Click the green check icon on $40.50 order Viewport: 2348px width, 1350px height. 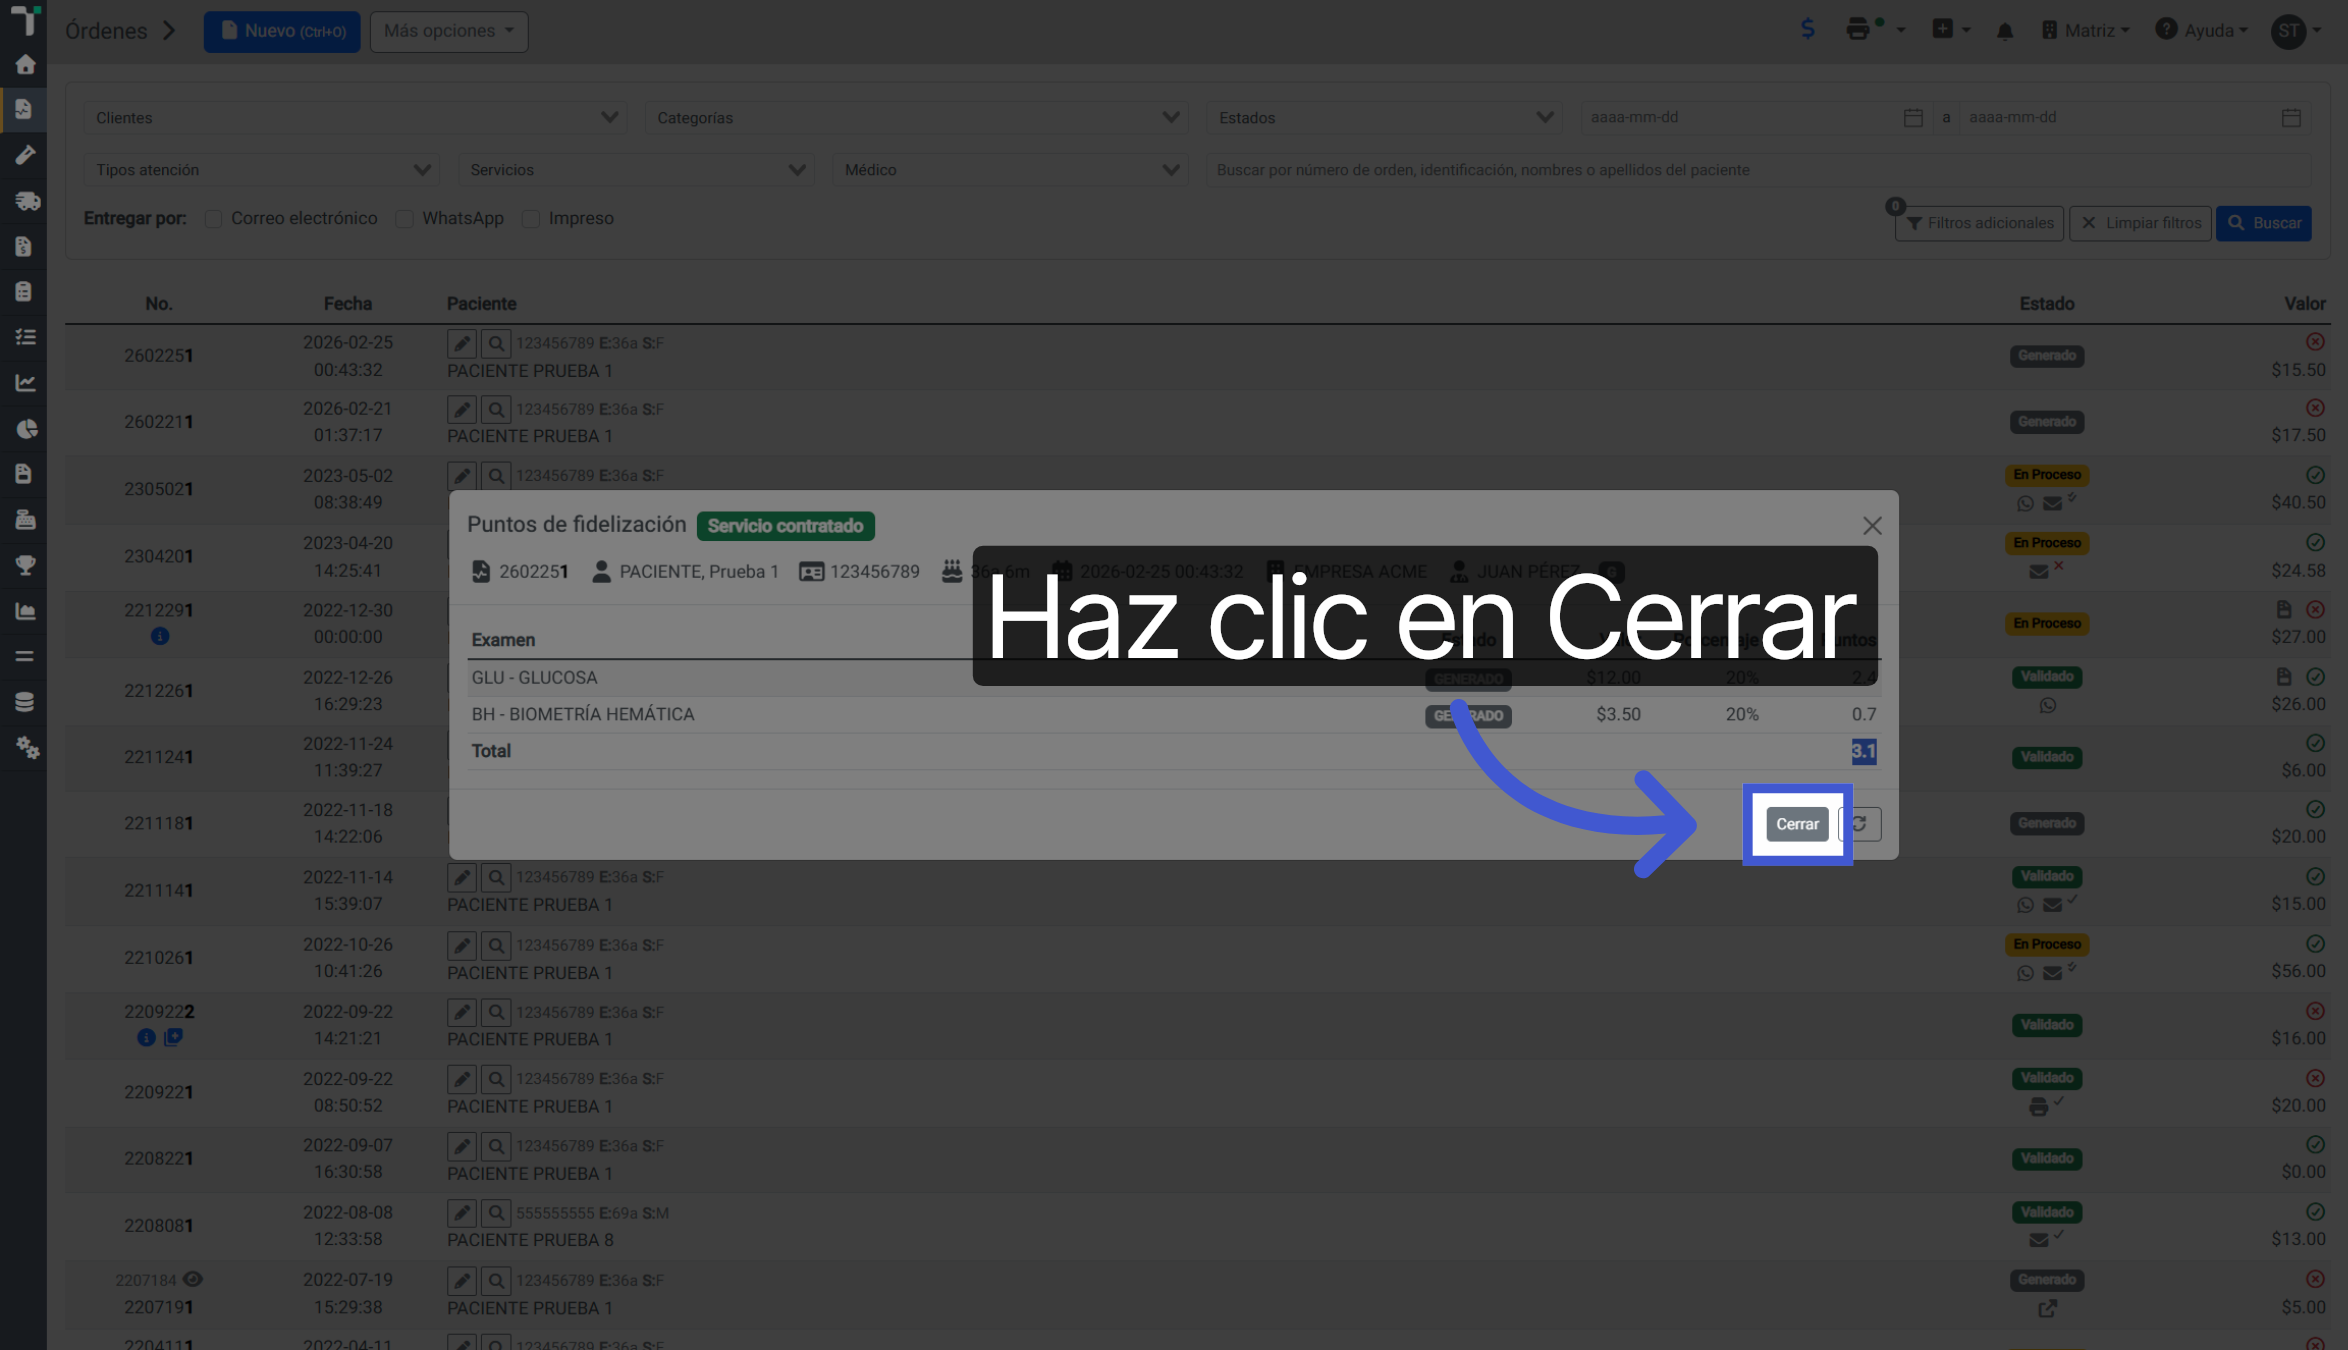click(x=2315, y=475)
